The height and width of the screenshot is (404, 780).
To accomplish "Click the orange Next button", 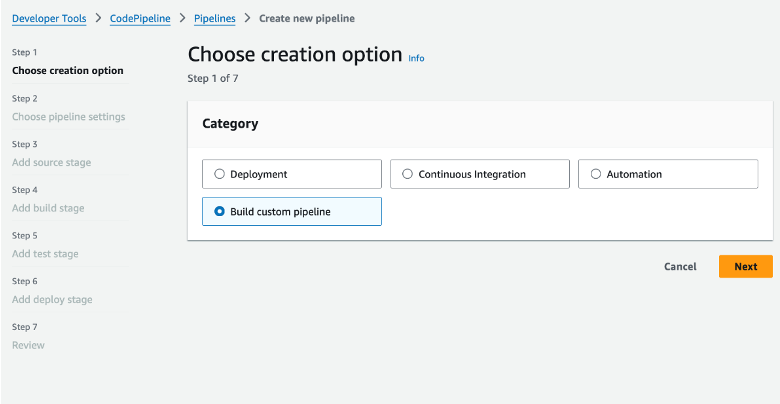I will click(745, 267).
